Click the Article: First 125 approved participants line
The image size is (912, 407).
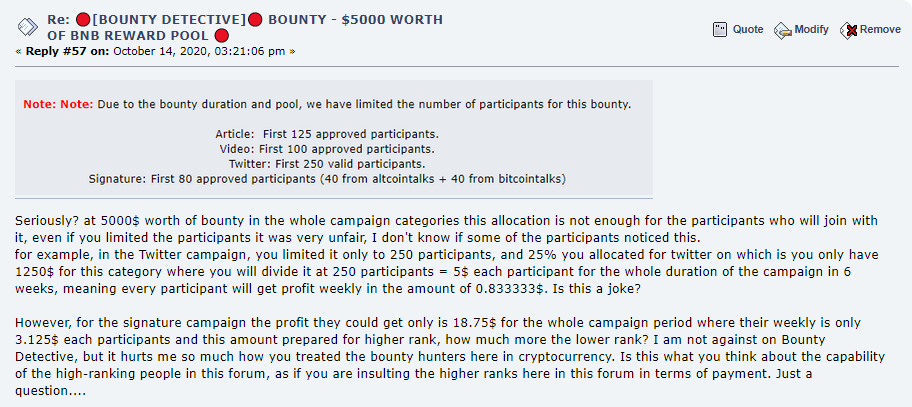(327, 134)
